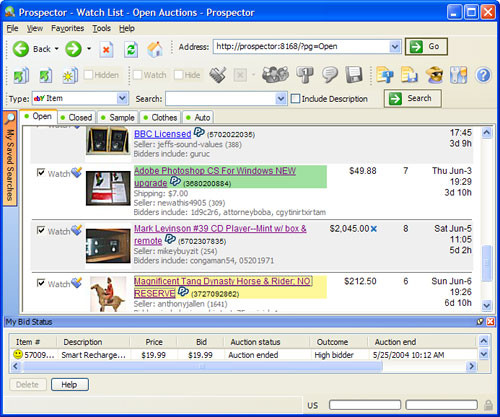Click the Go button
Viewport: 500px width, 417px height.
tap(426, 46)
